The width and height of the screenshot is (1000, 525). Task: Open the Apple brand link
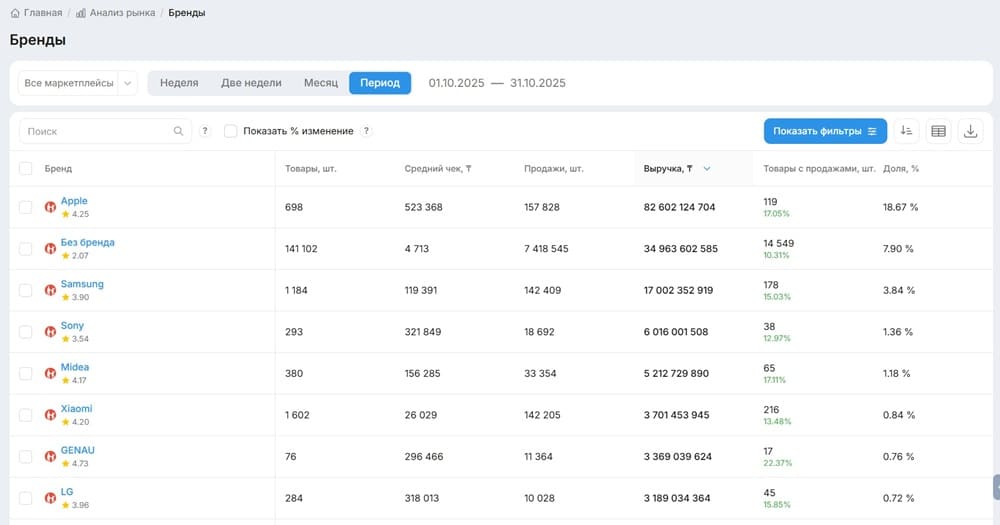pos(74,201)
